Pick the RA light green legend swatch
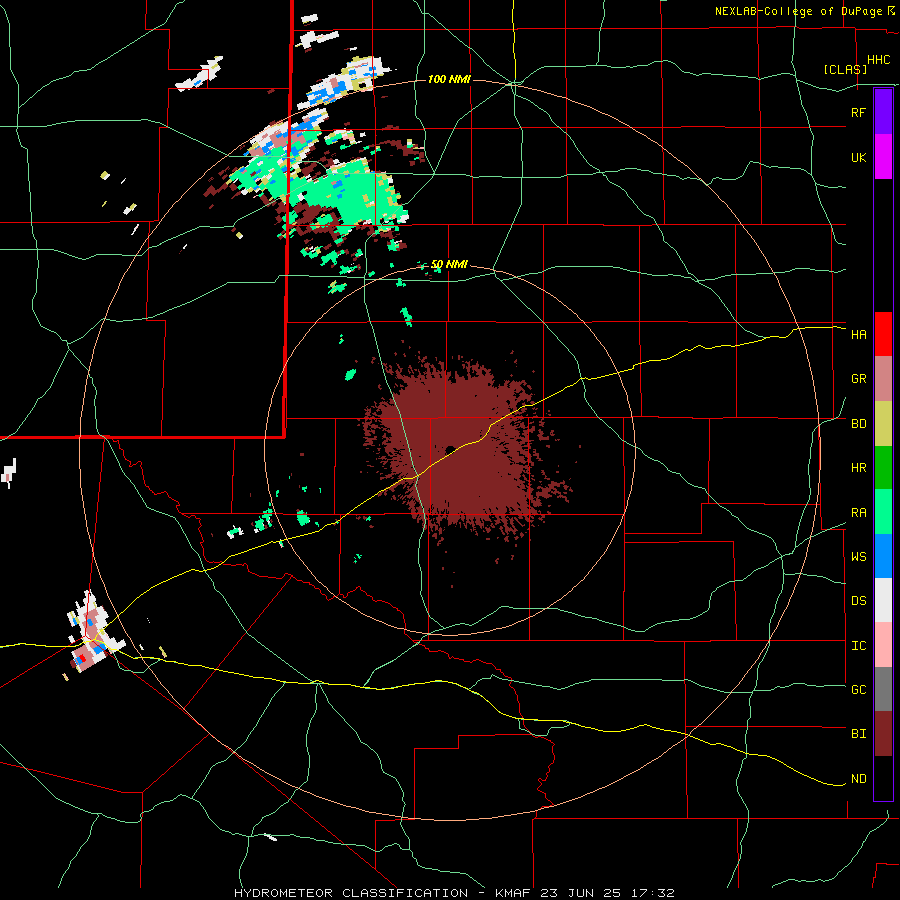 [883, 512]
